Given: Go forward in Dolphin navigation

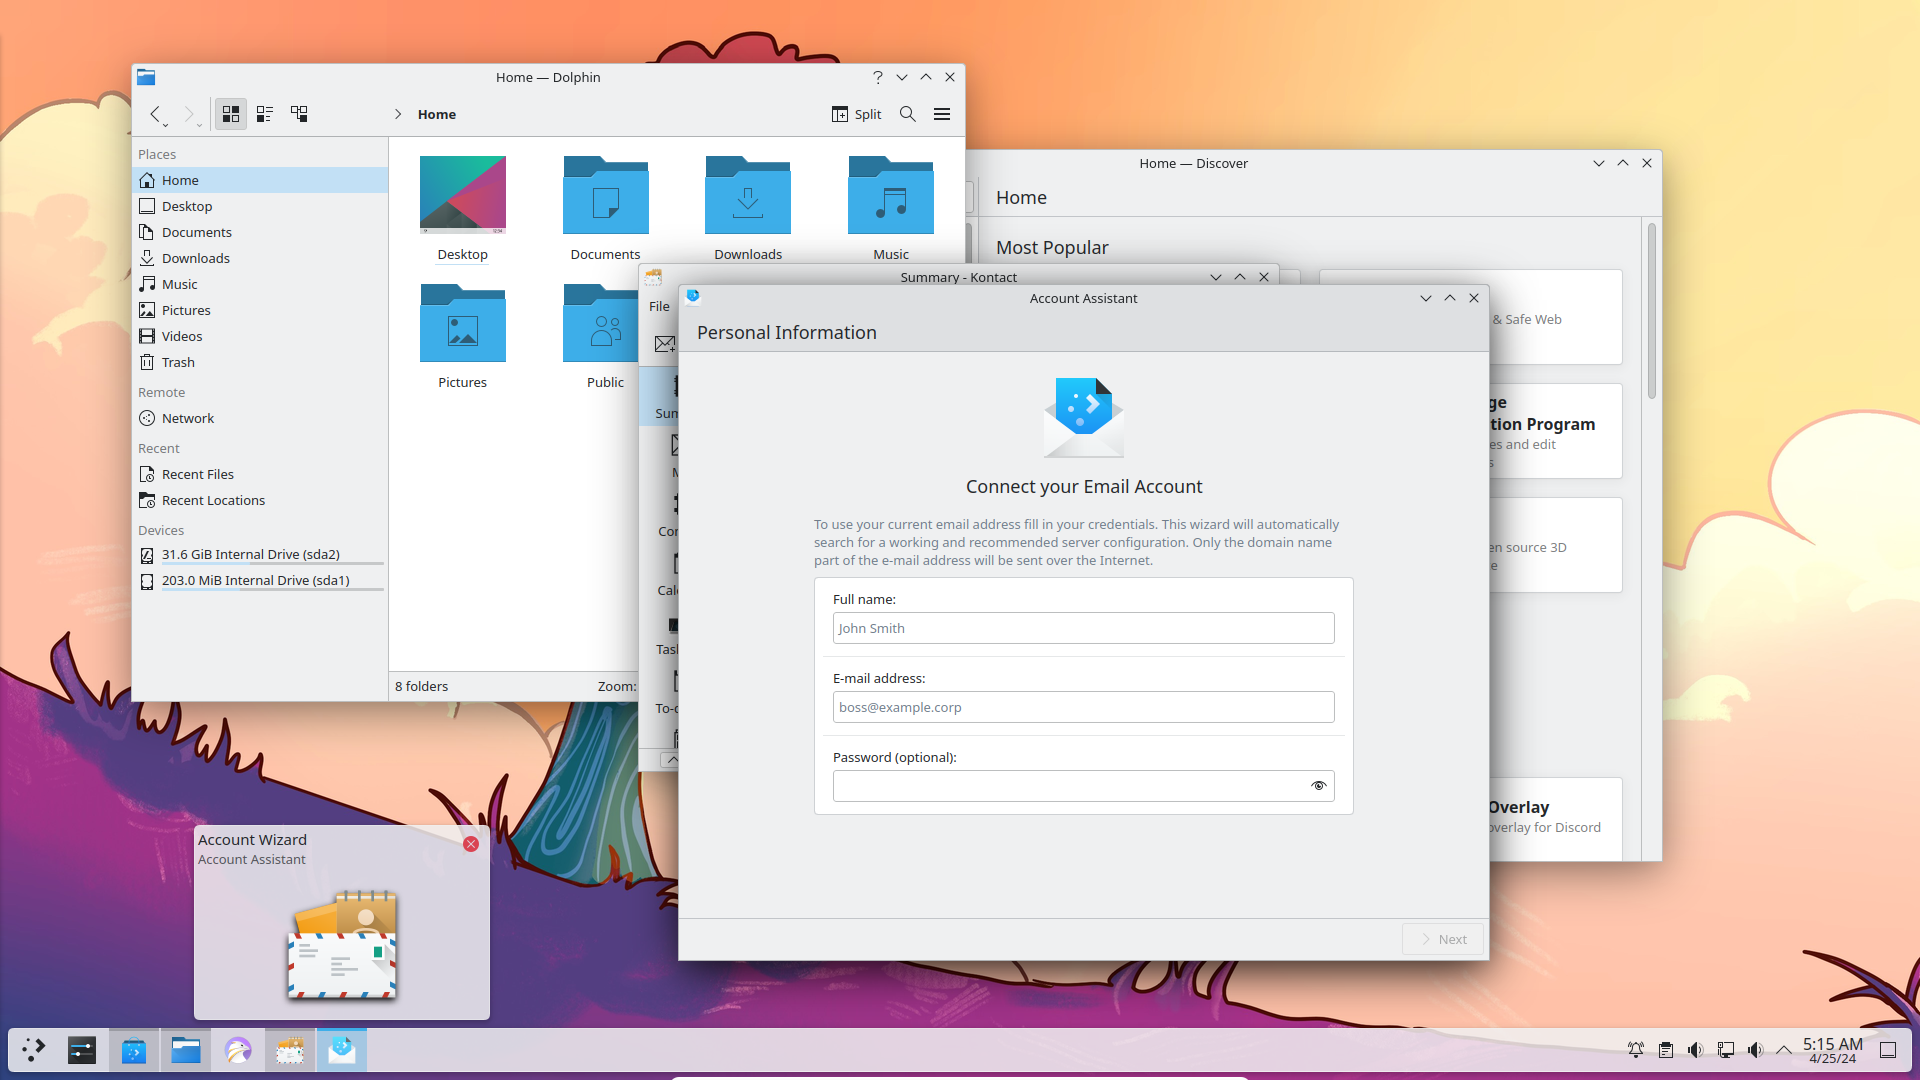Looking at the screenshot, I should [x=189, y=114].
